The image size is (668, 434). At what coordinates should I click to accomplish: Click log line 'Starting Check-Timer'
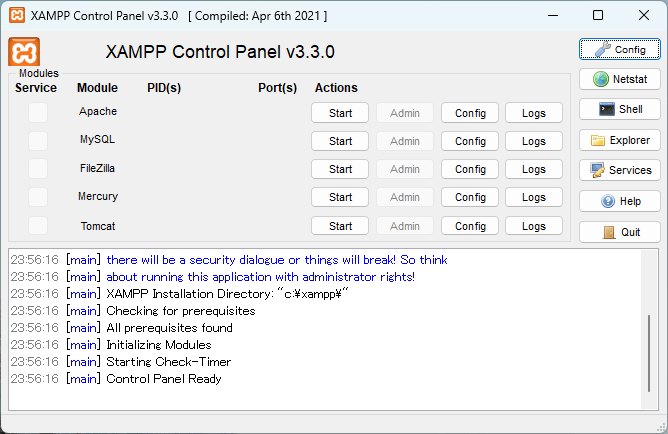click(x=169, y=362)
